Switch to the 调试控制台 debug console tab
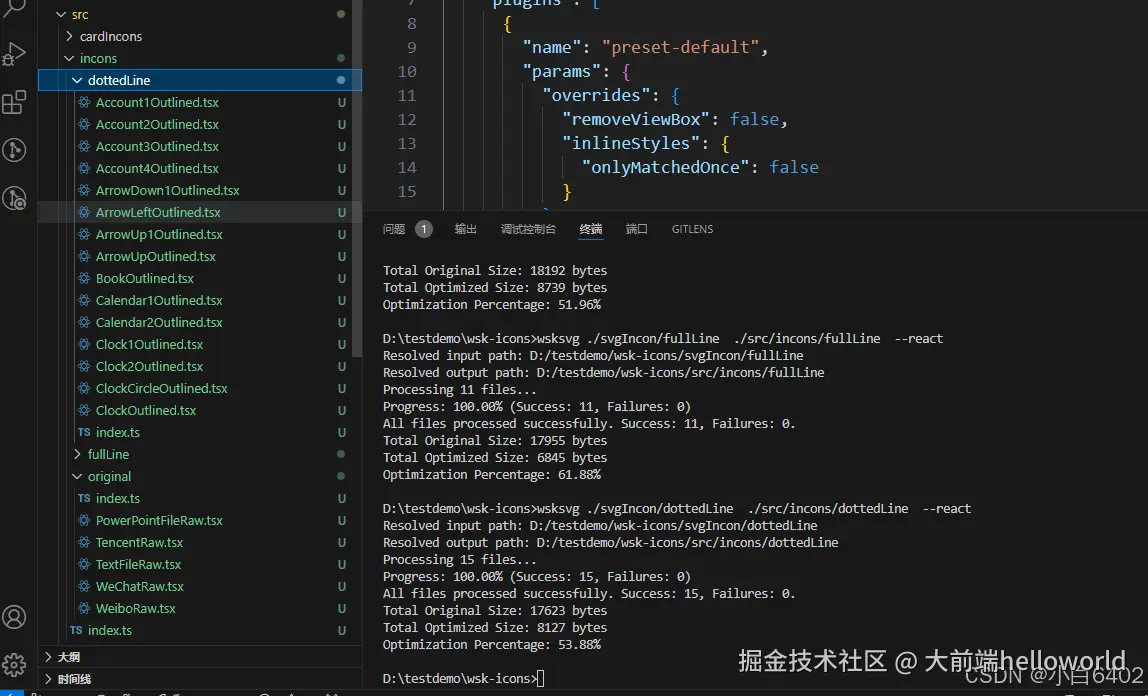Image resolution: width=1148 pixels, height=696 pixels. coord(528,229)
